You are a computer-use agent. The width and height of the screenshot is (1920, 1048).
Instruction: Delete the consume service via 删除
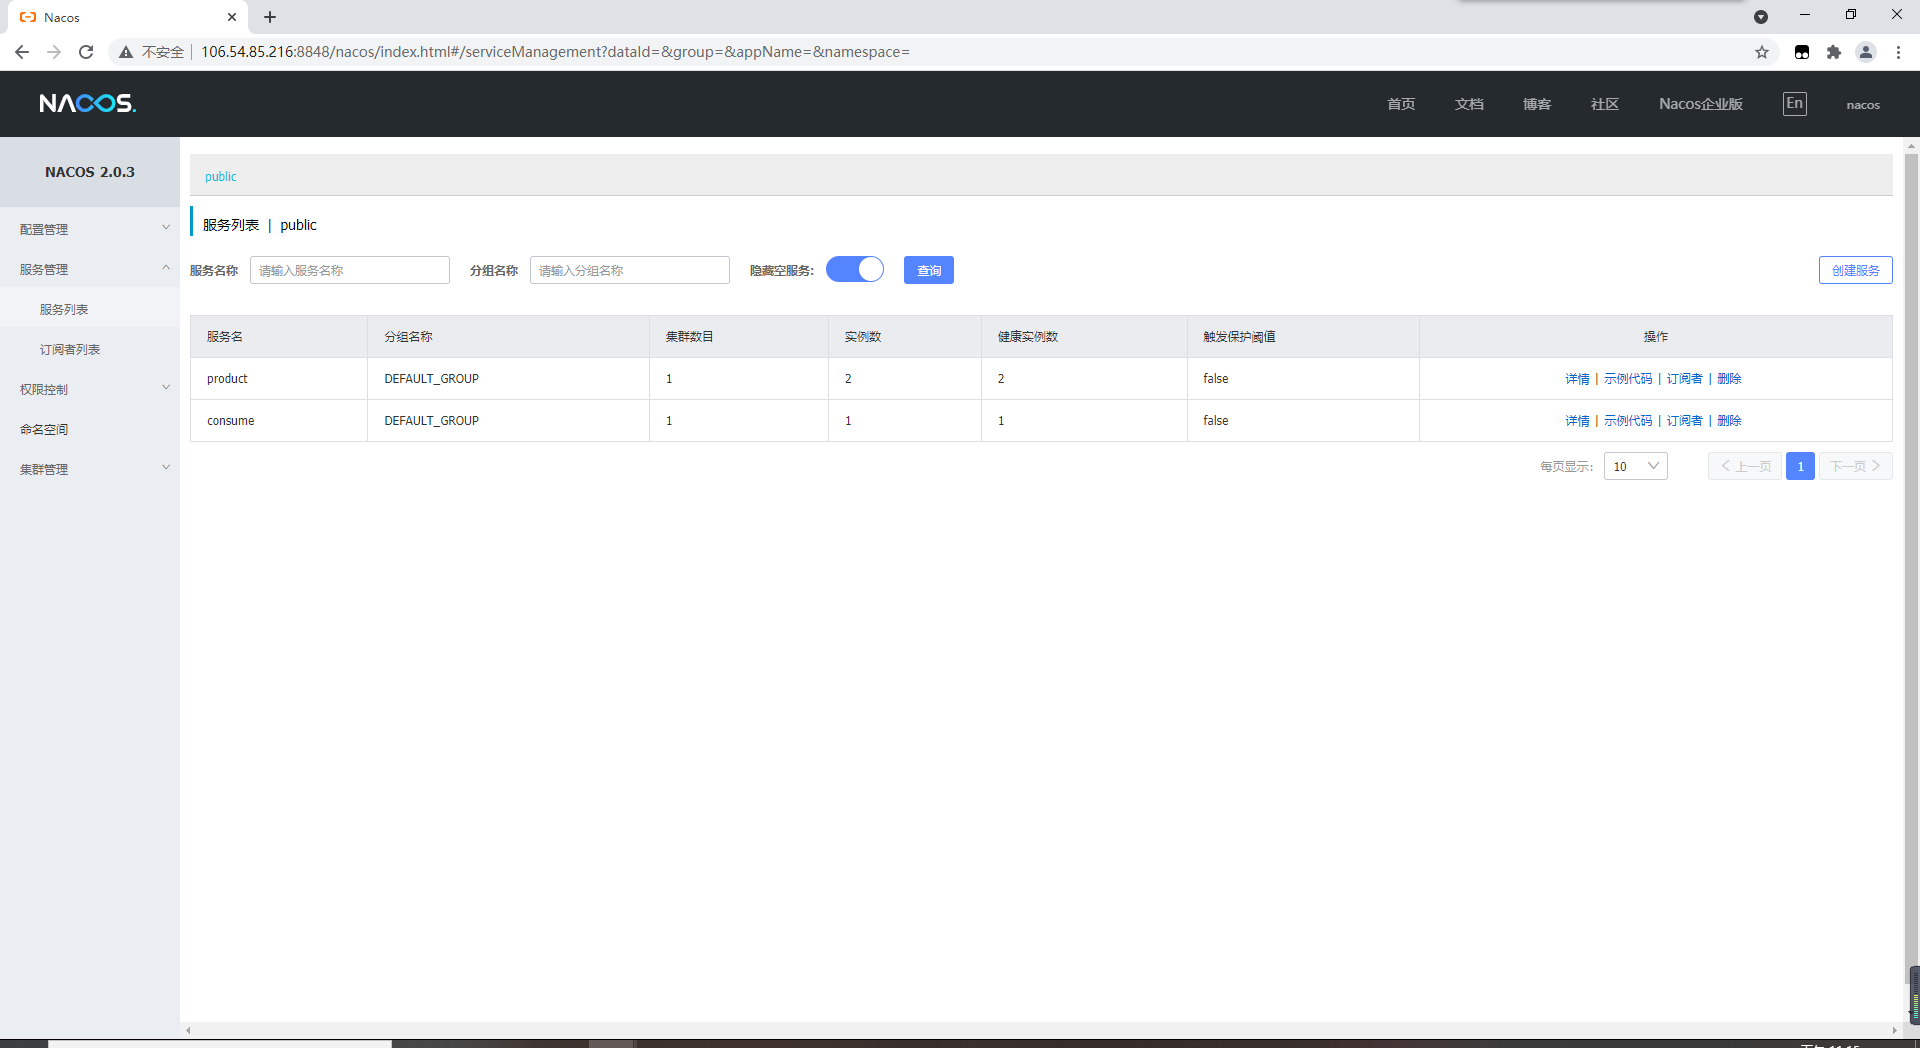[1729, 421]
